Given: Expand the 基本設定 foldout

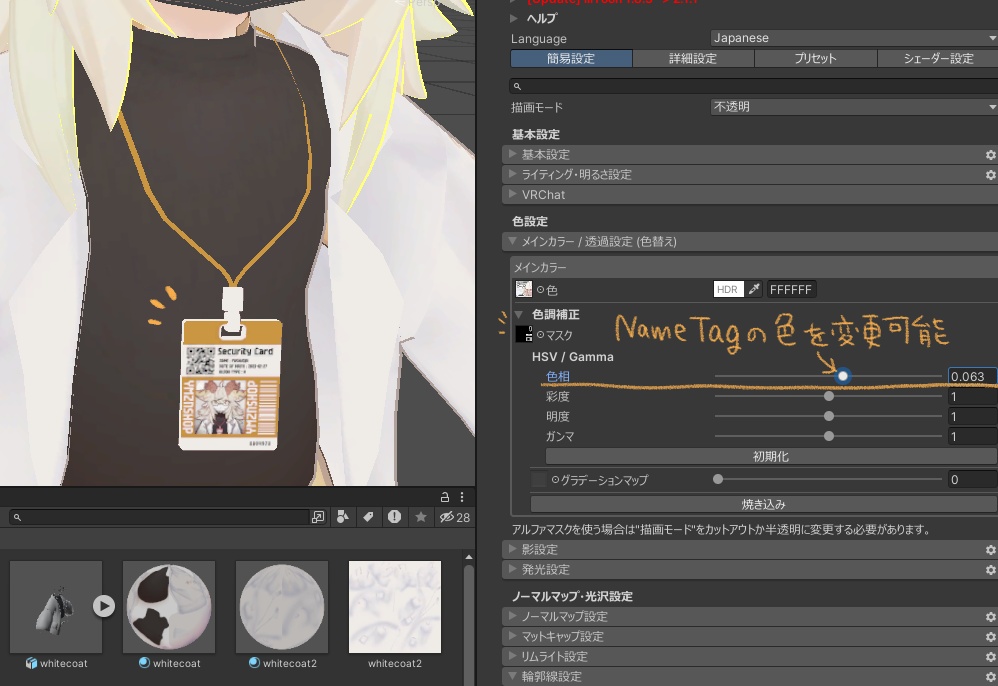Looking at the screenshot, I should click(x=512, y=154).
